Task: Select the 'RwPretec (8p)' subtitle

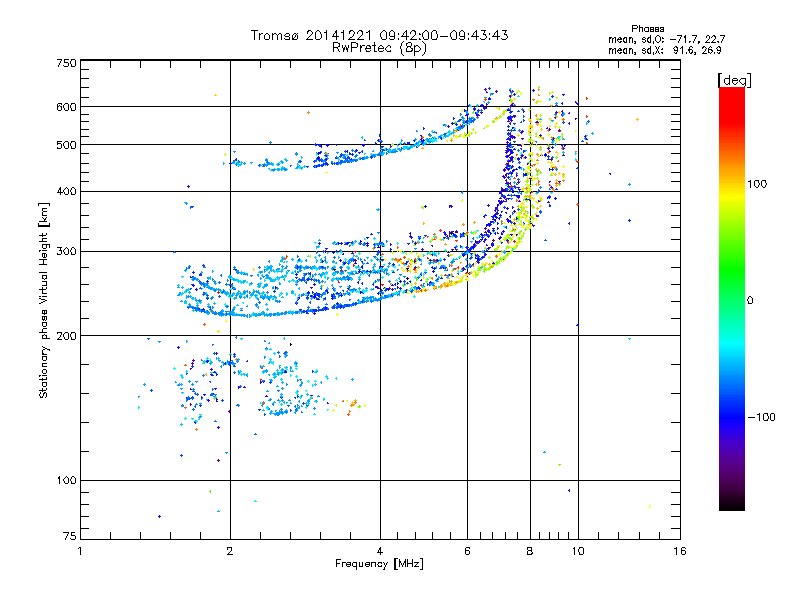Action: tap(379, 48)
